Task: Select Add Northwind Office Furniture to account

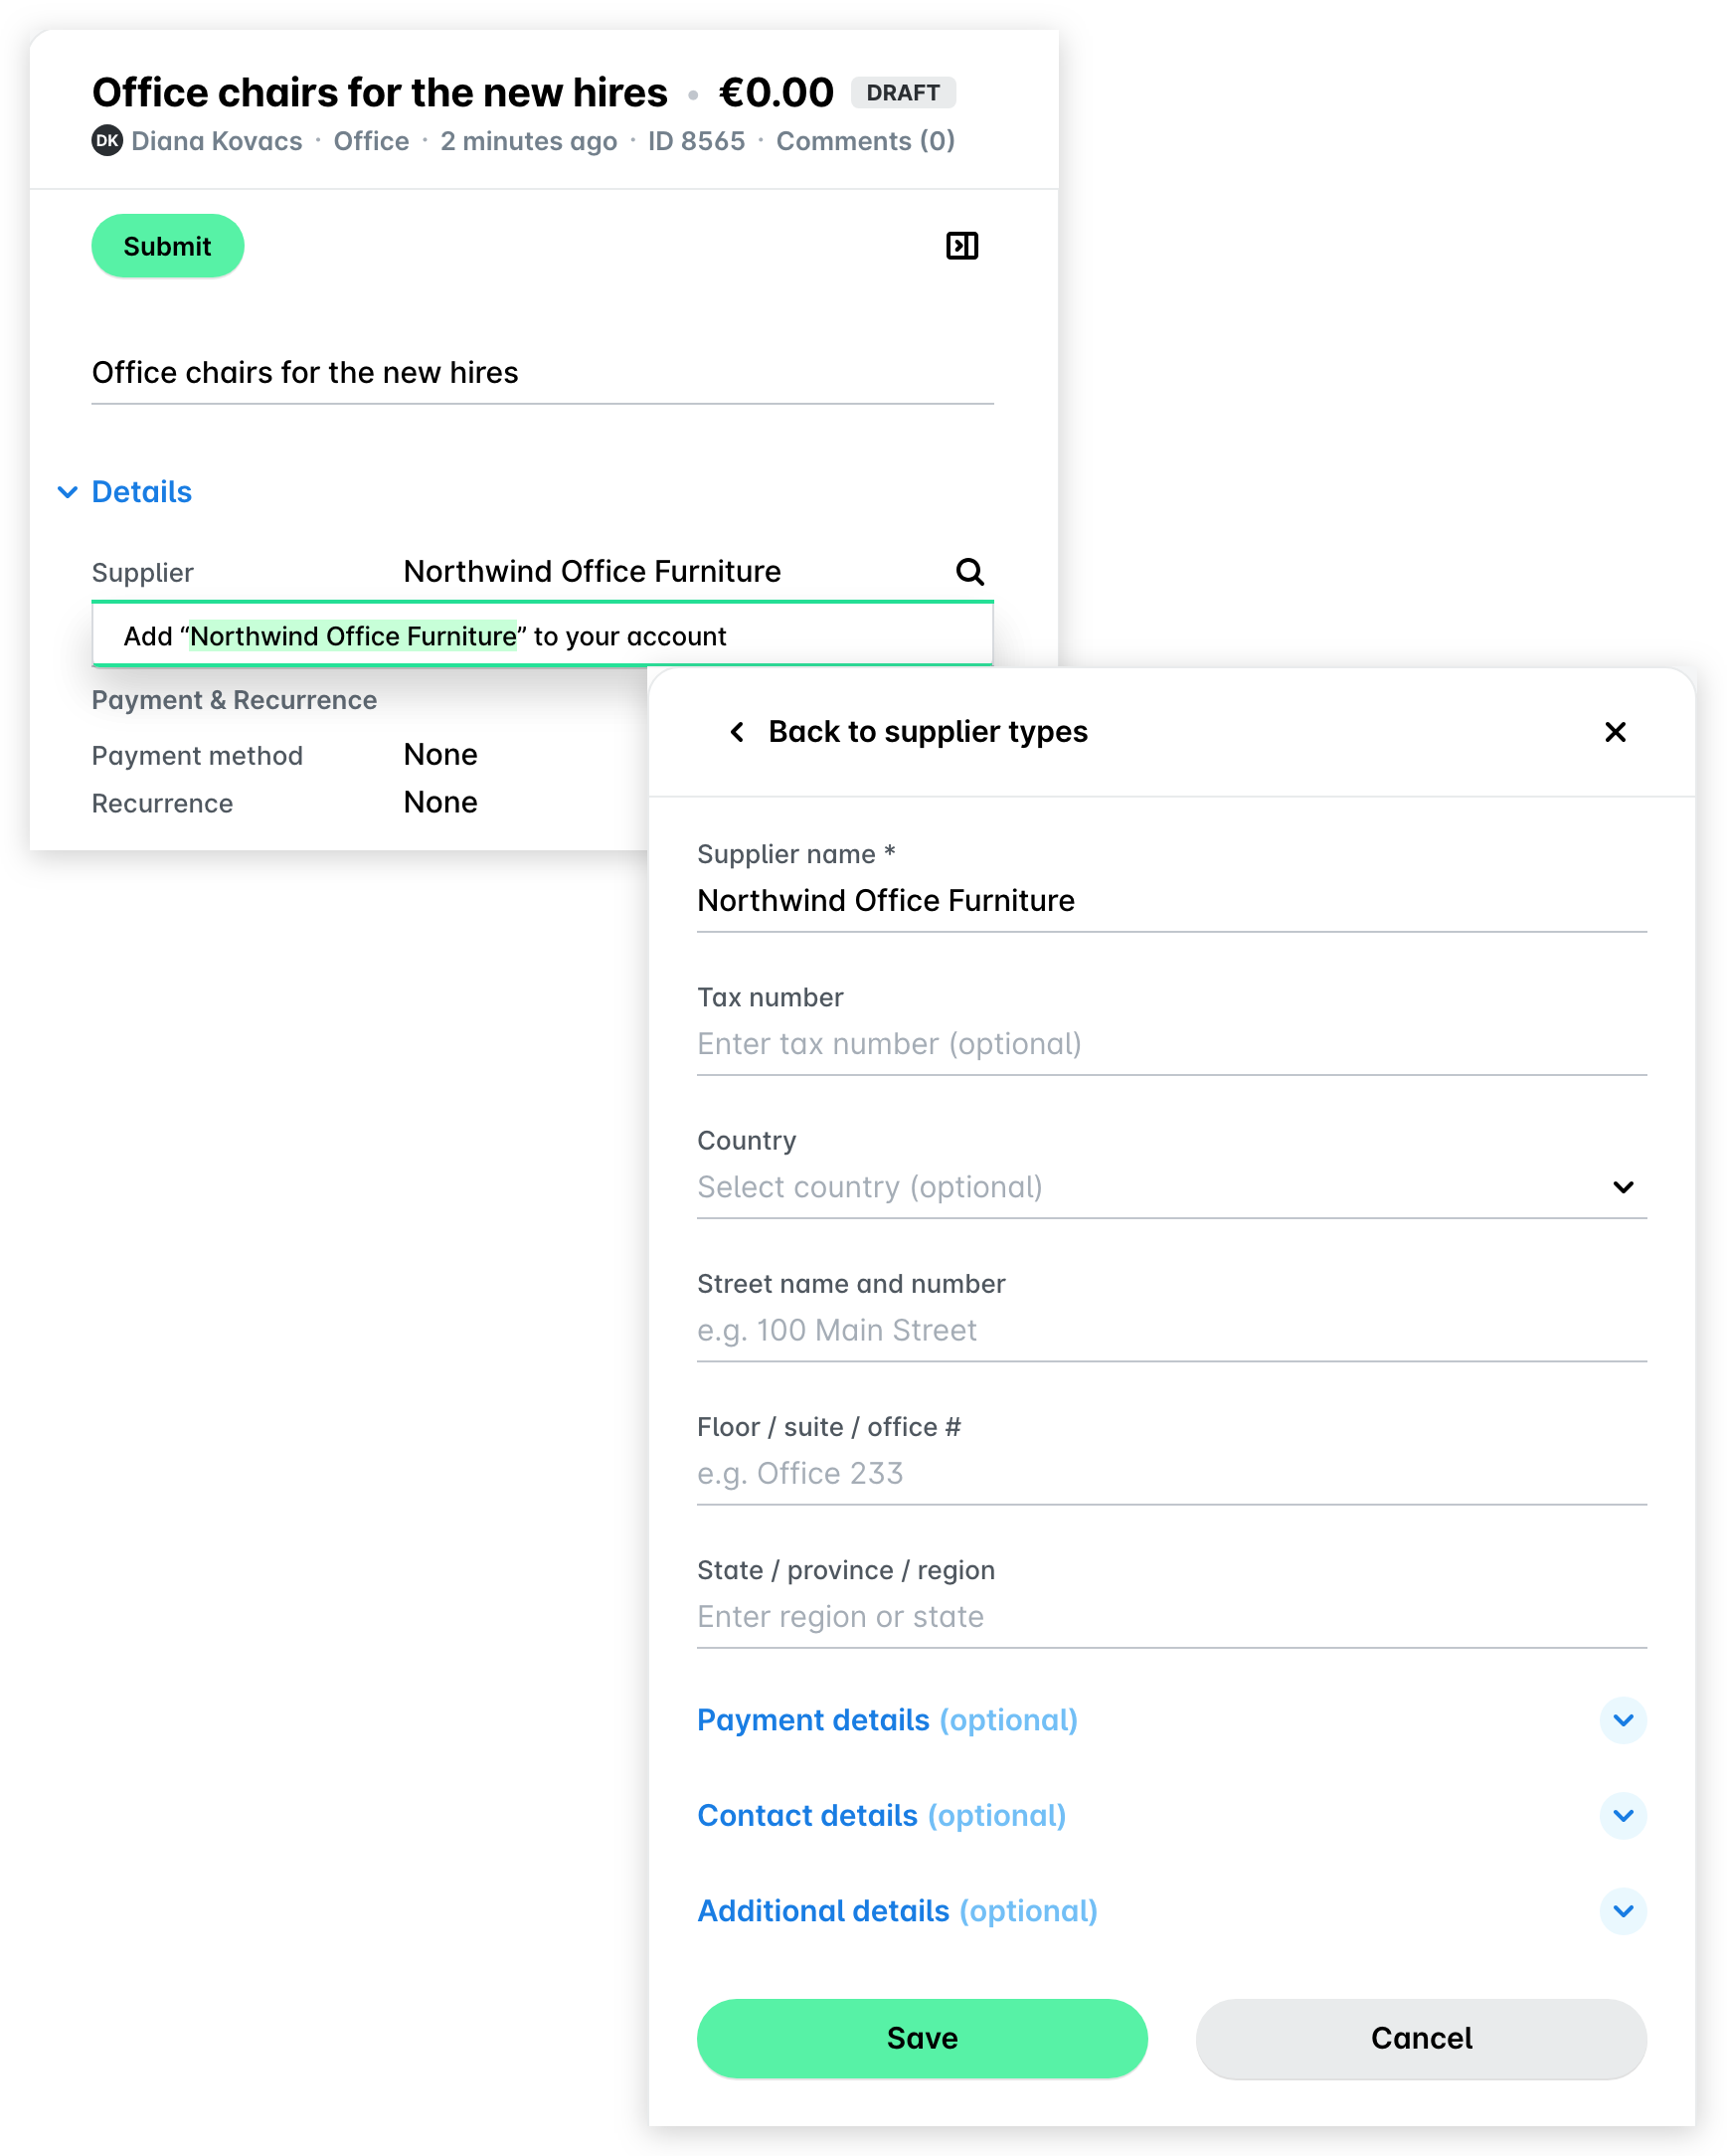Action: (x=542, y=636)
